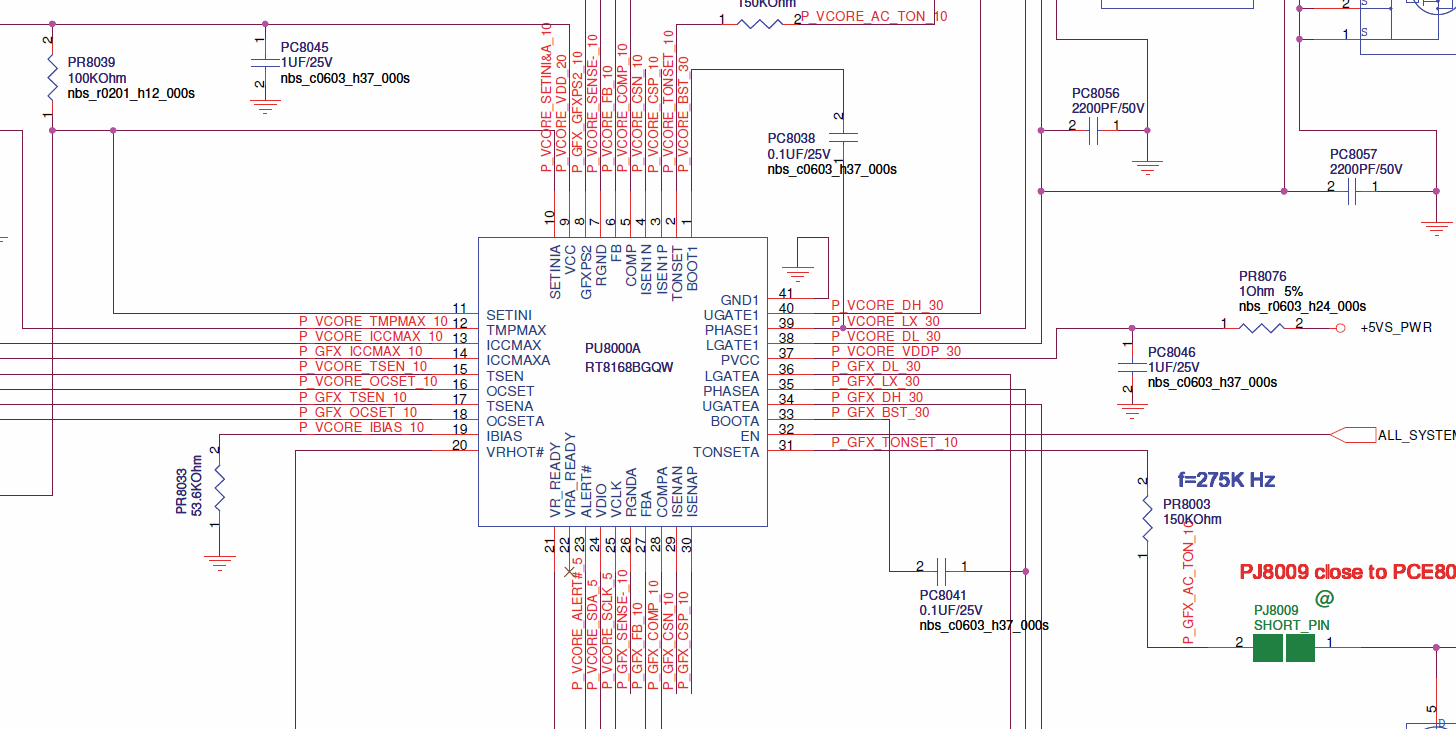Select net label P_VCORE_OCSET_10
The width and height of the screenshot is (1456, 729).
coord(368,381)
